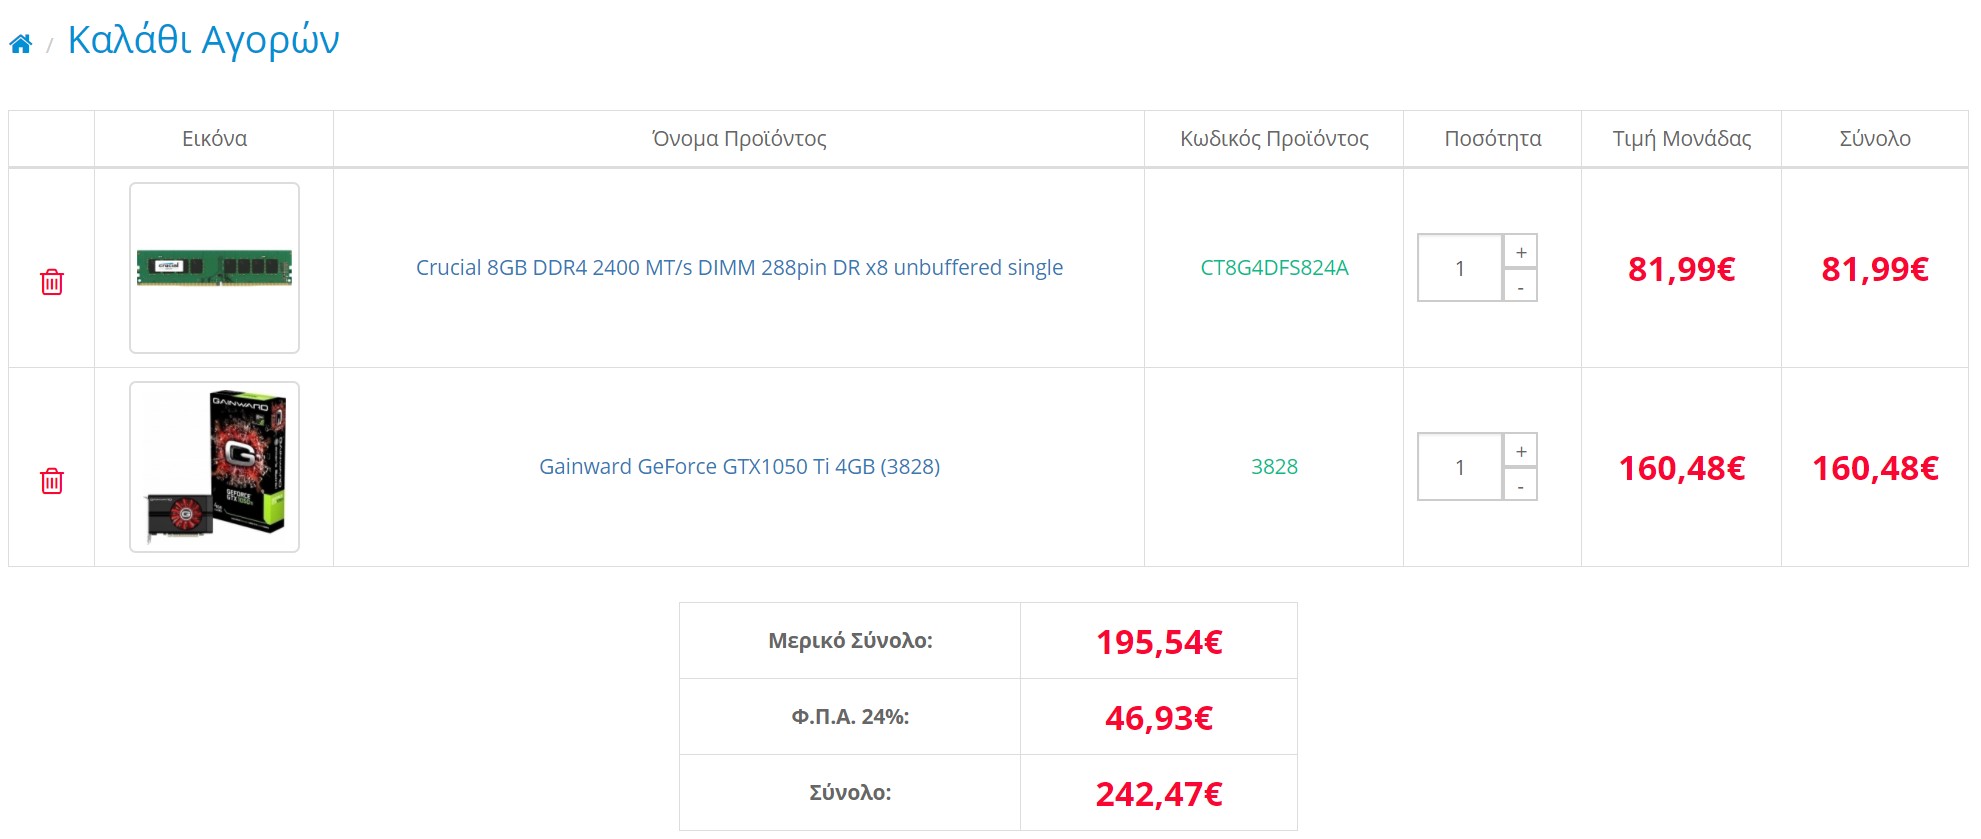Click the Gainward graphics card thumbnail

coord(214,467)
